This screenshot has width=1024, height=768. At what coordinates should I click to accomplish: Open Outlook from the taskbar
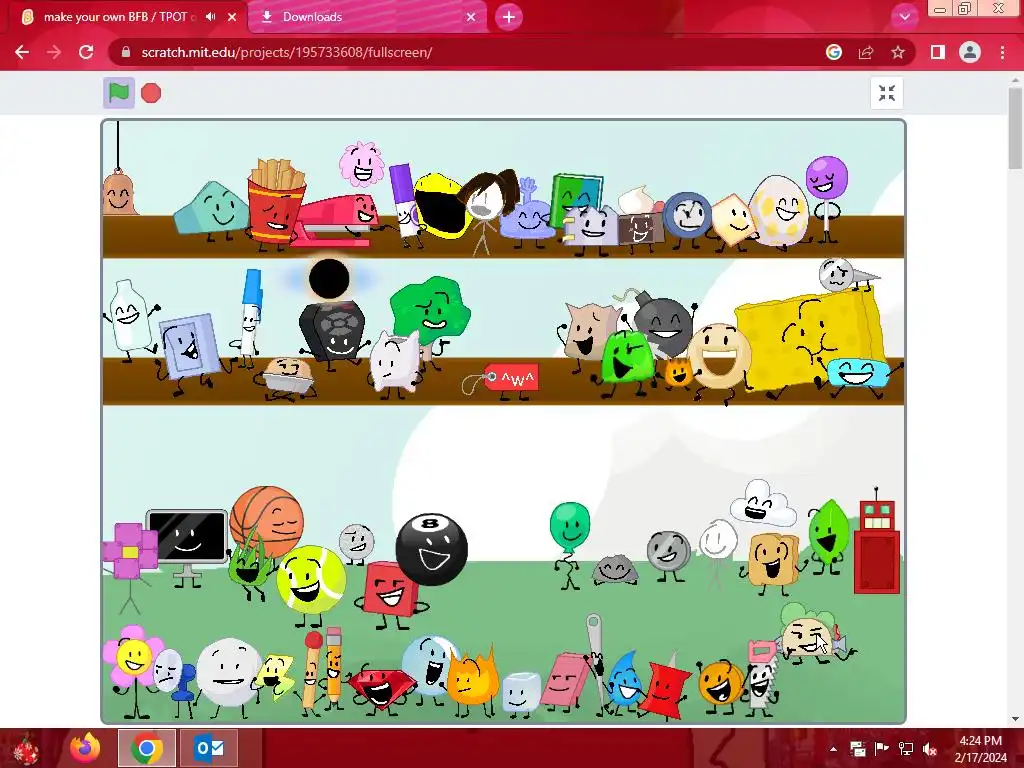click(x=209, y=748)
